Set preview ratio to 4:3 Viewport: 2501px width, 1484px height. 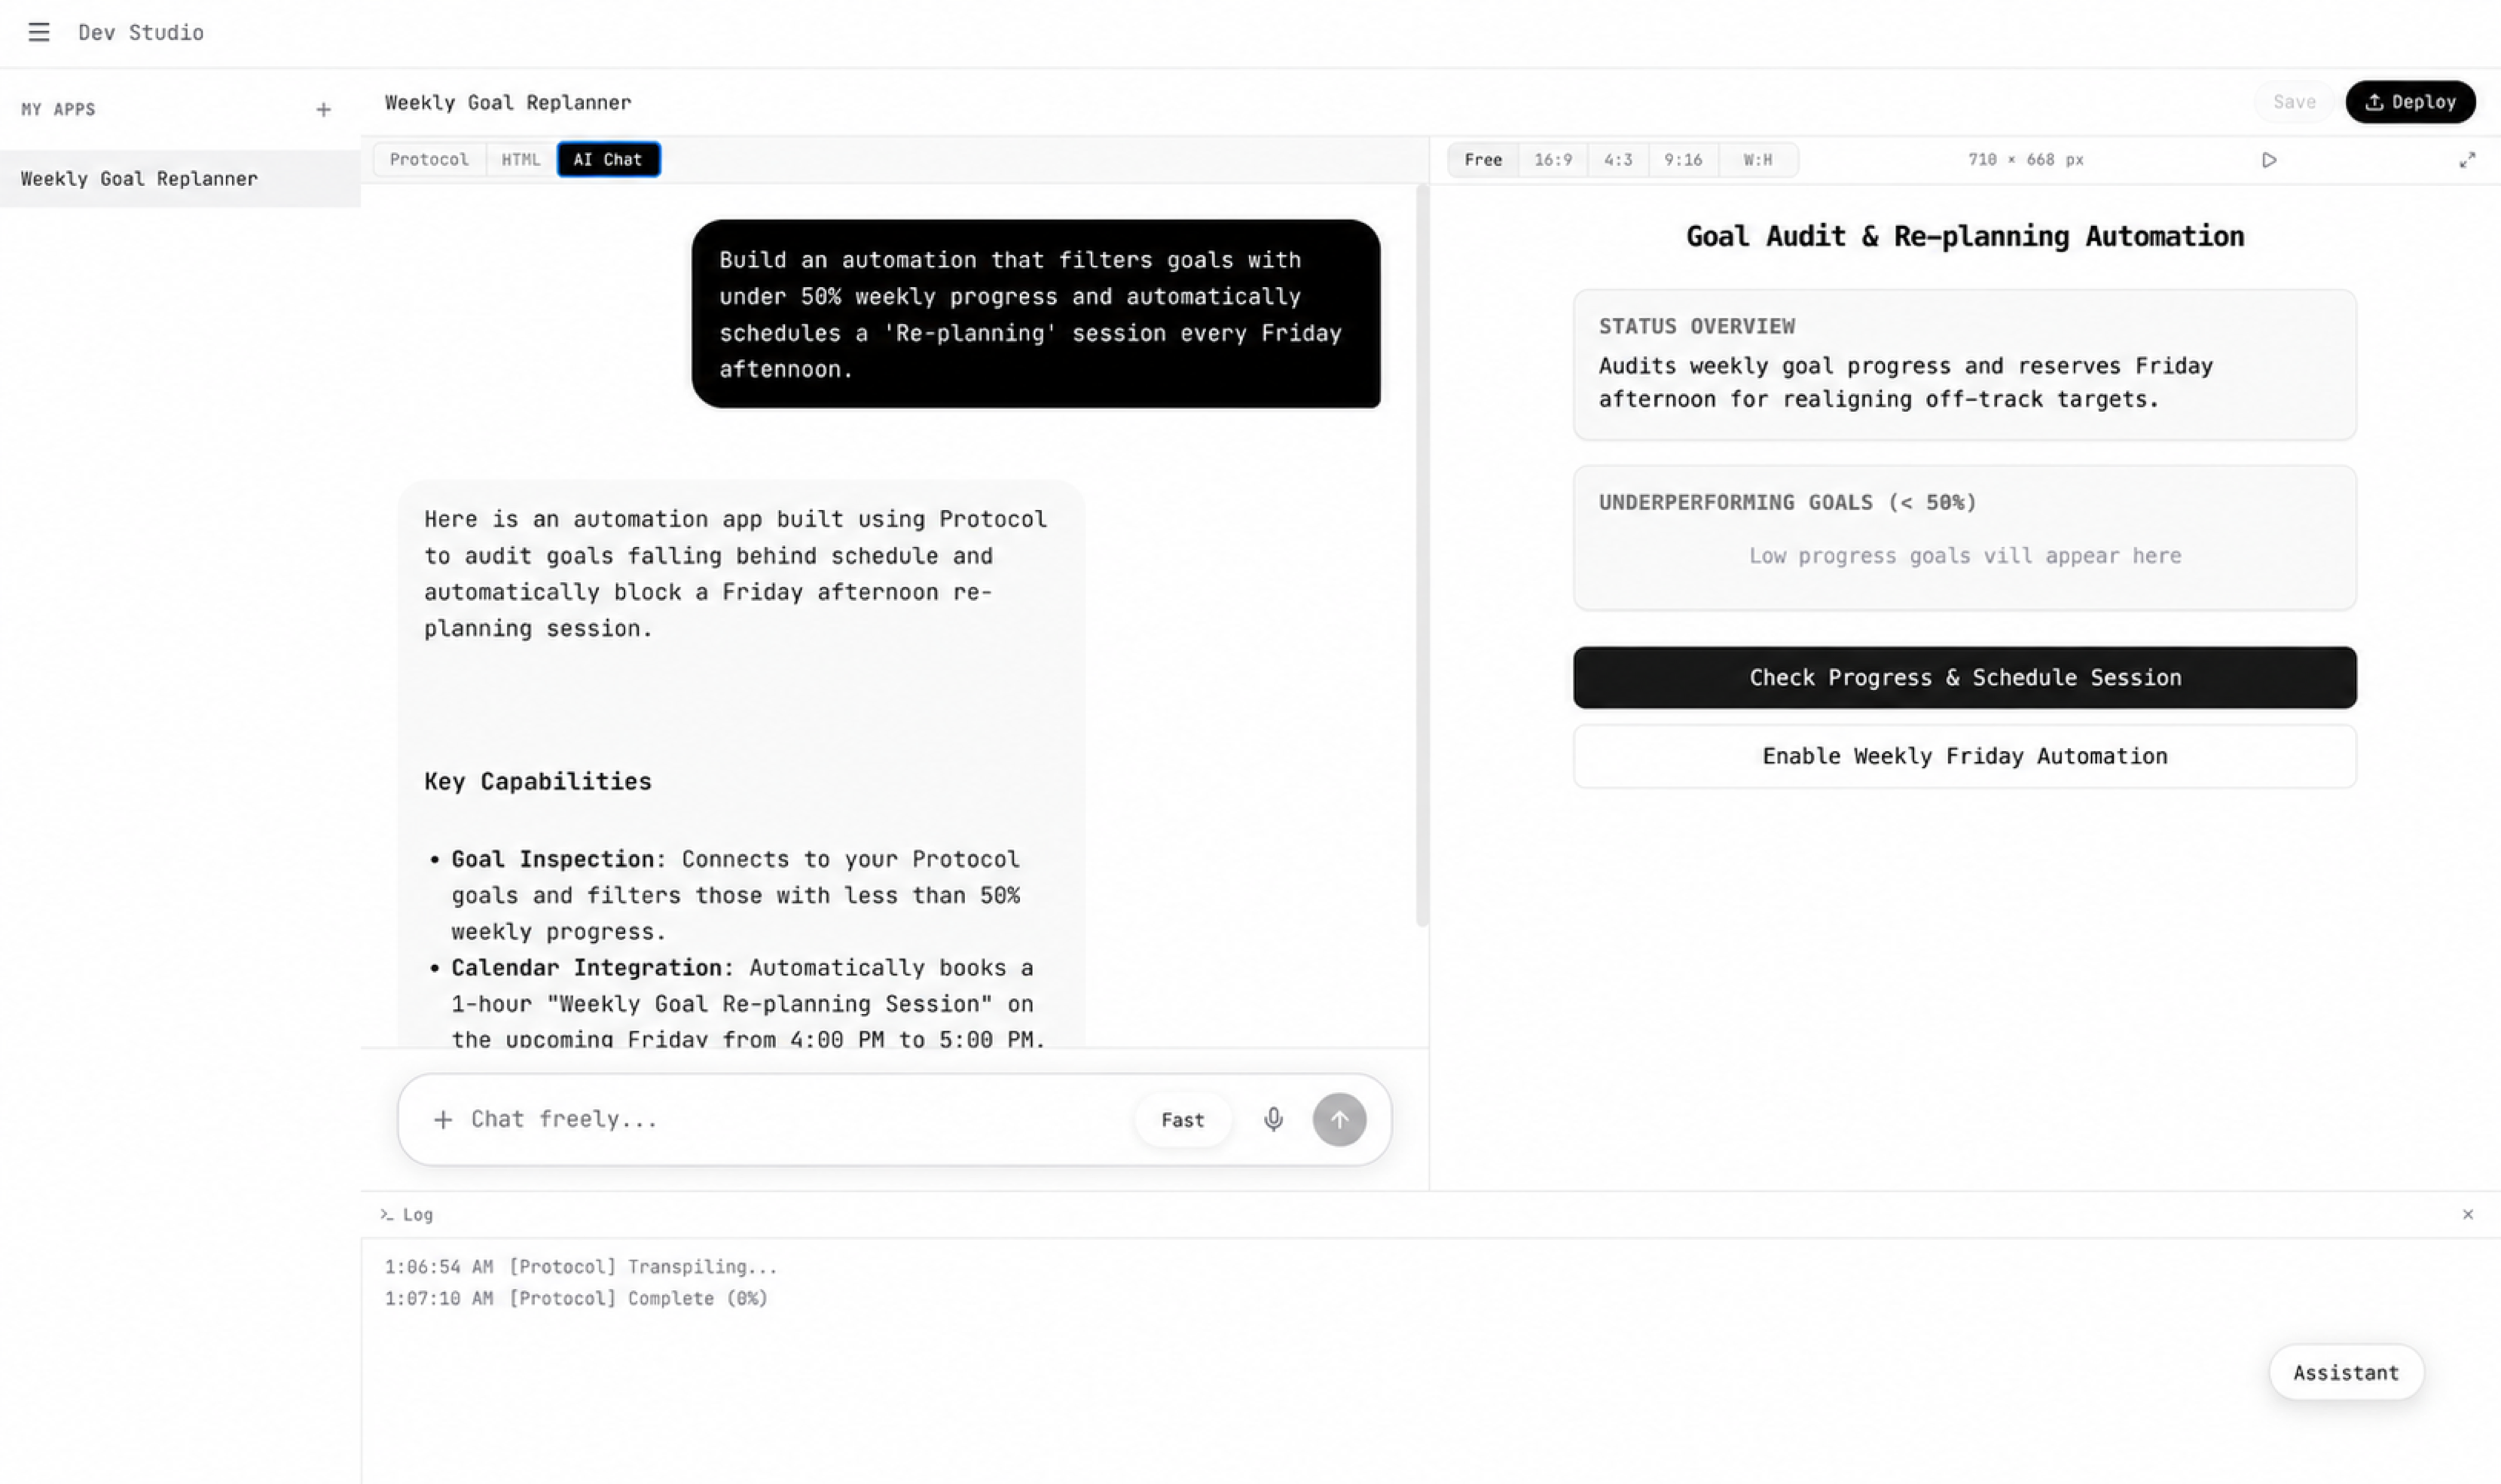(x=1618, y=160)
